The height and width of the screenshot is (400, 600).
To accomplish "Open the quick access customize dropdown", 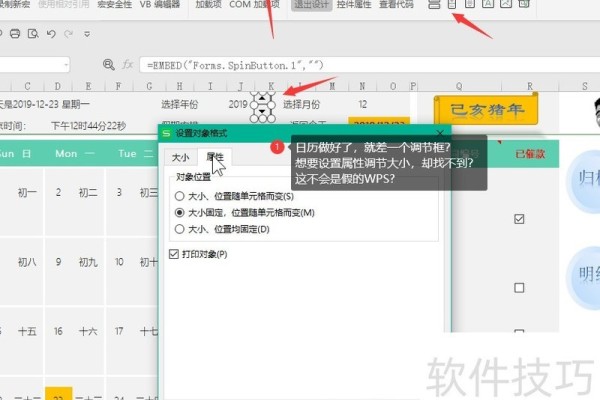I will coord(87,34).
